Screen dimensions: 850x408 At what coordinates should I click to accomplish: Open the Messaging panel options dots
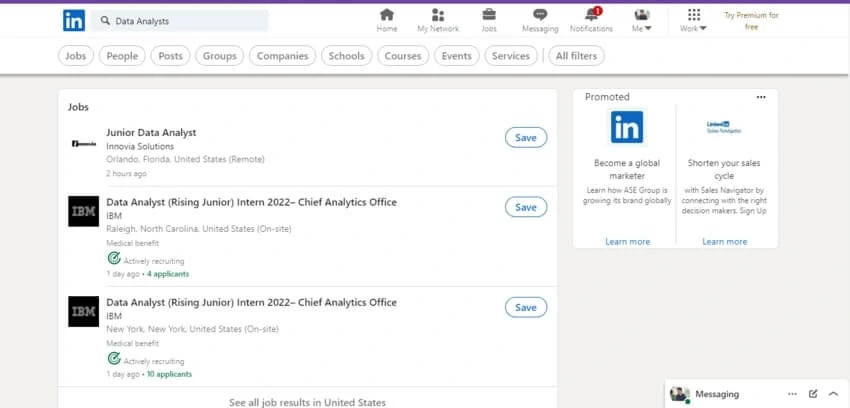[793, 394]
